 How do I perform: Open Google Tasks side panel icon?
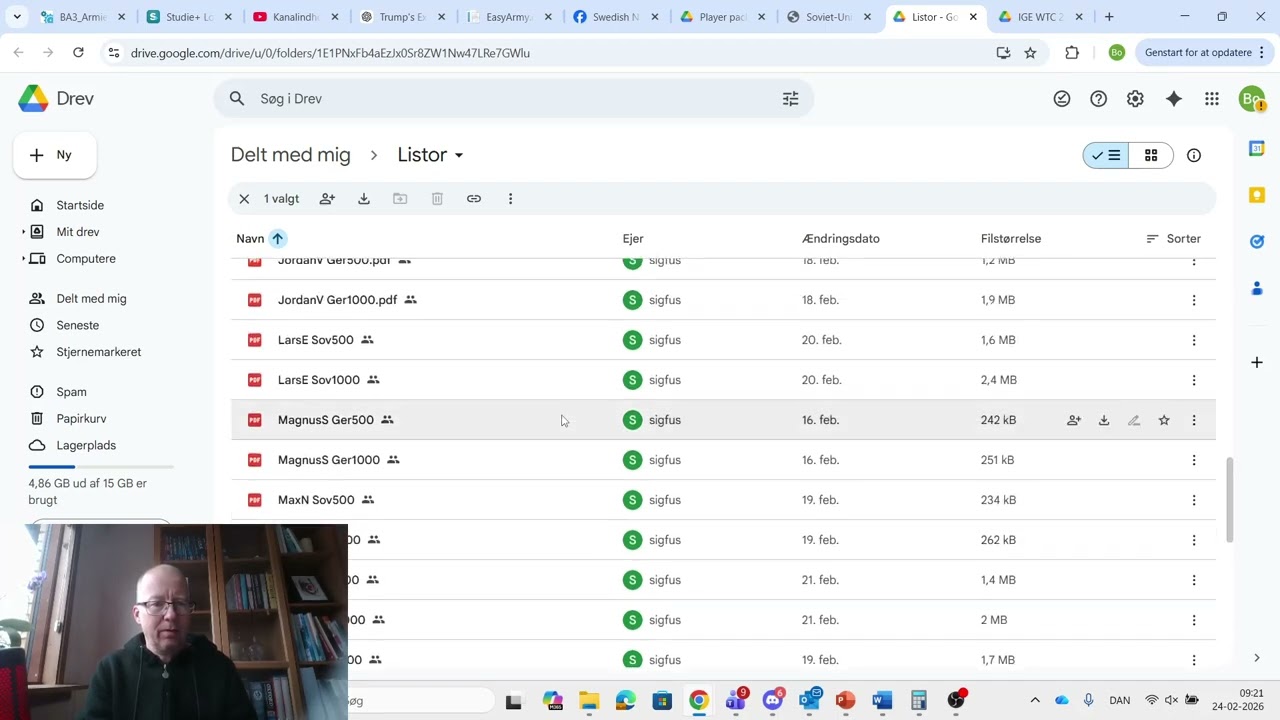[1257, 241]
